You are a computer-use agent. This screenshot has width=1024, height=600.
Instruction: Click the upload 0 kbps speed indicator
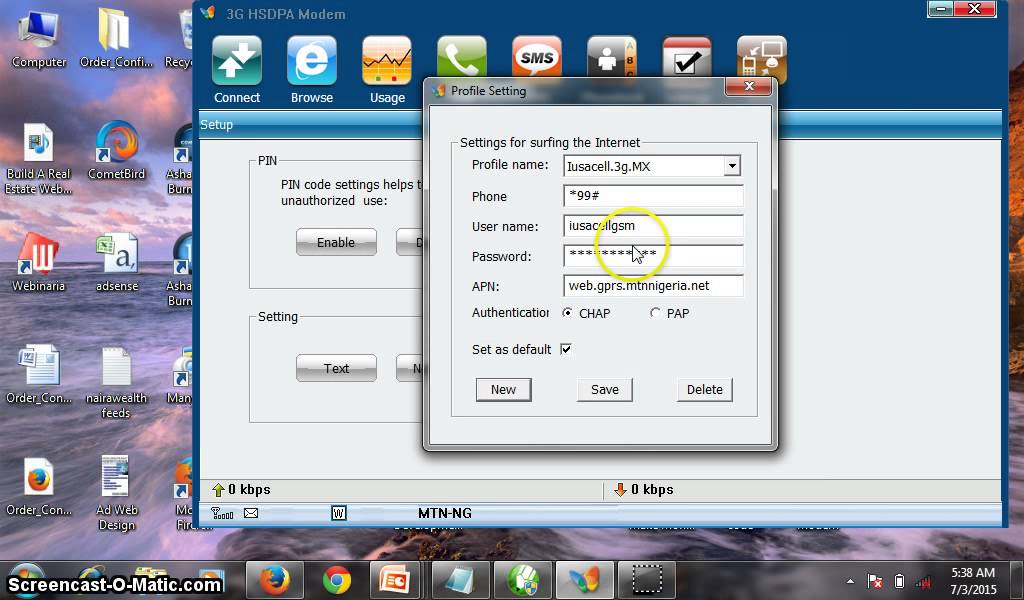click(241, 490)
